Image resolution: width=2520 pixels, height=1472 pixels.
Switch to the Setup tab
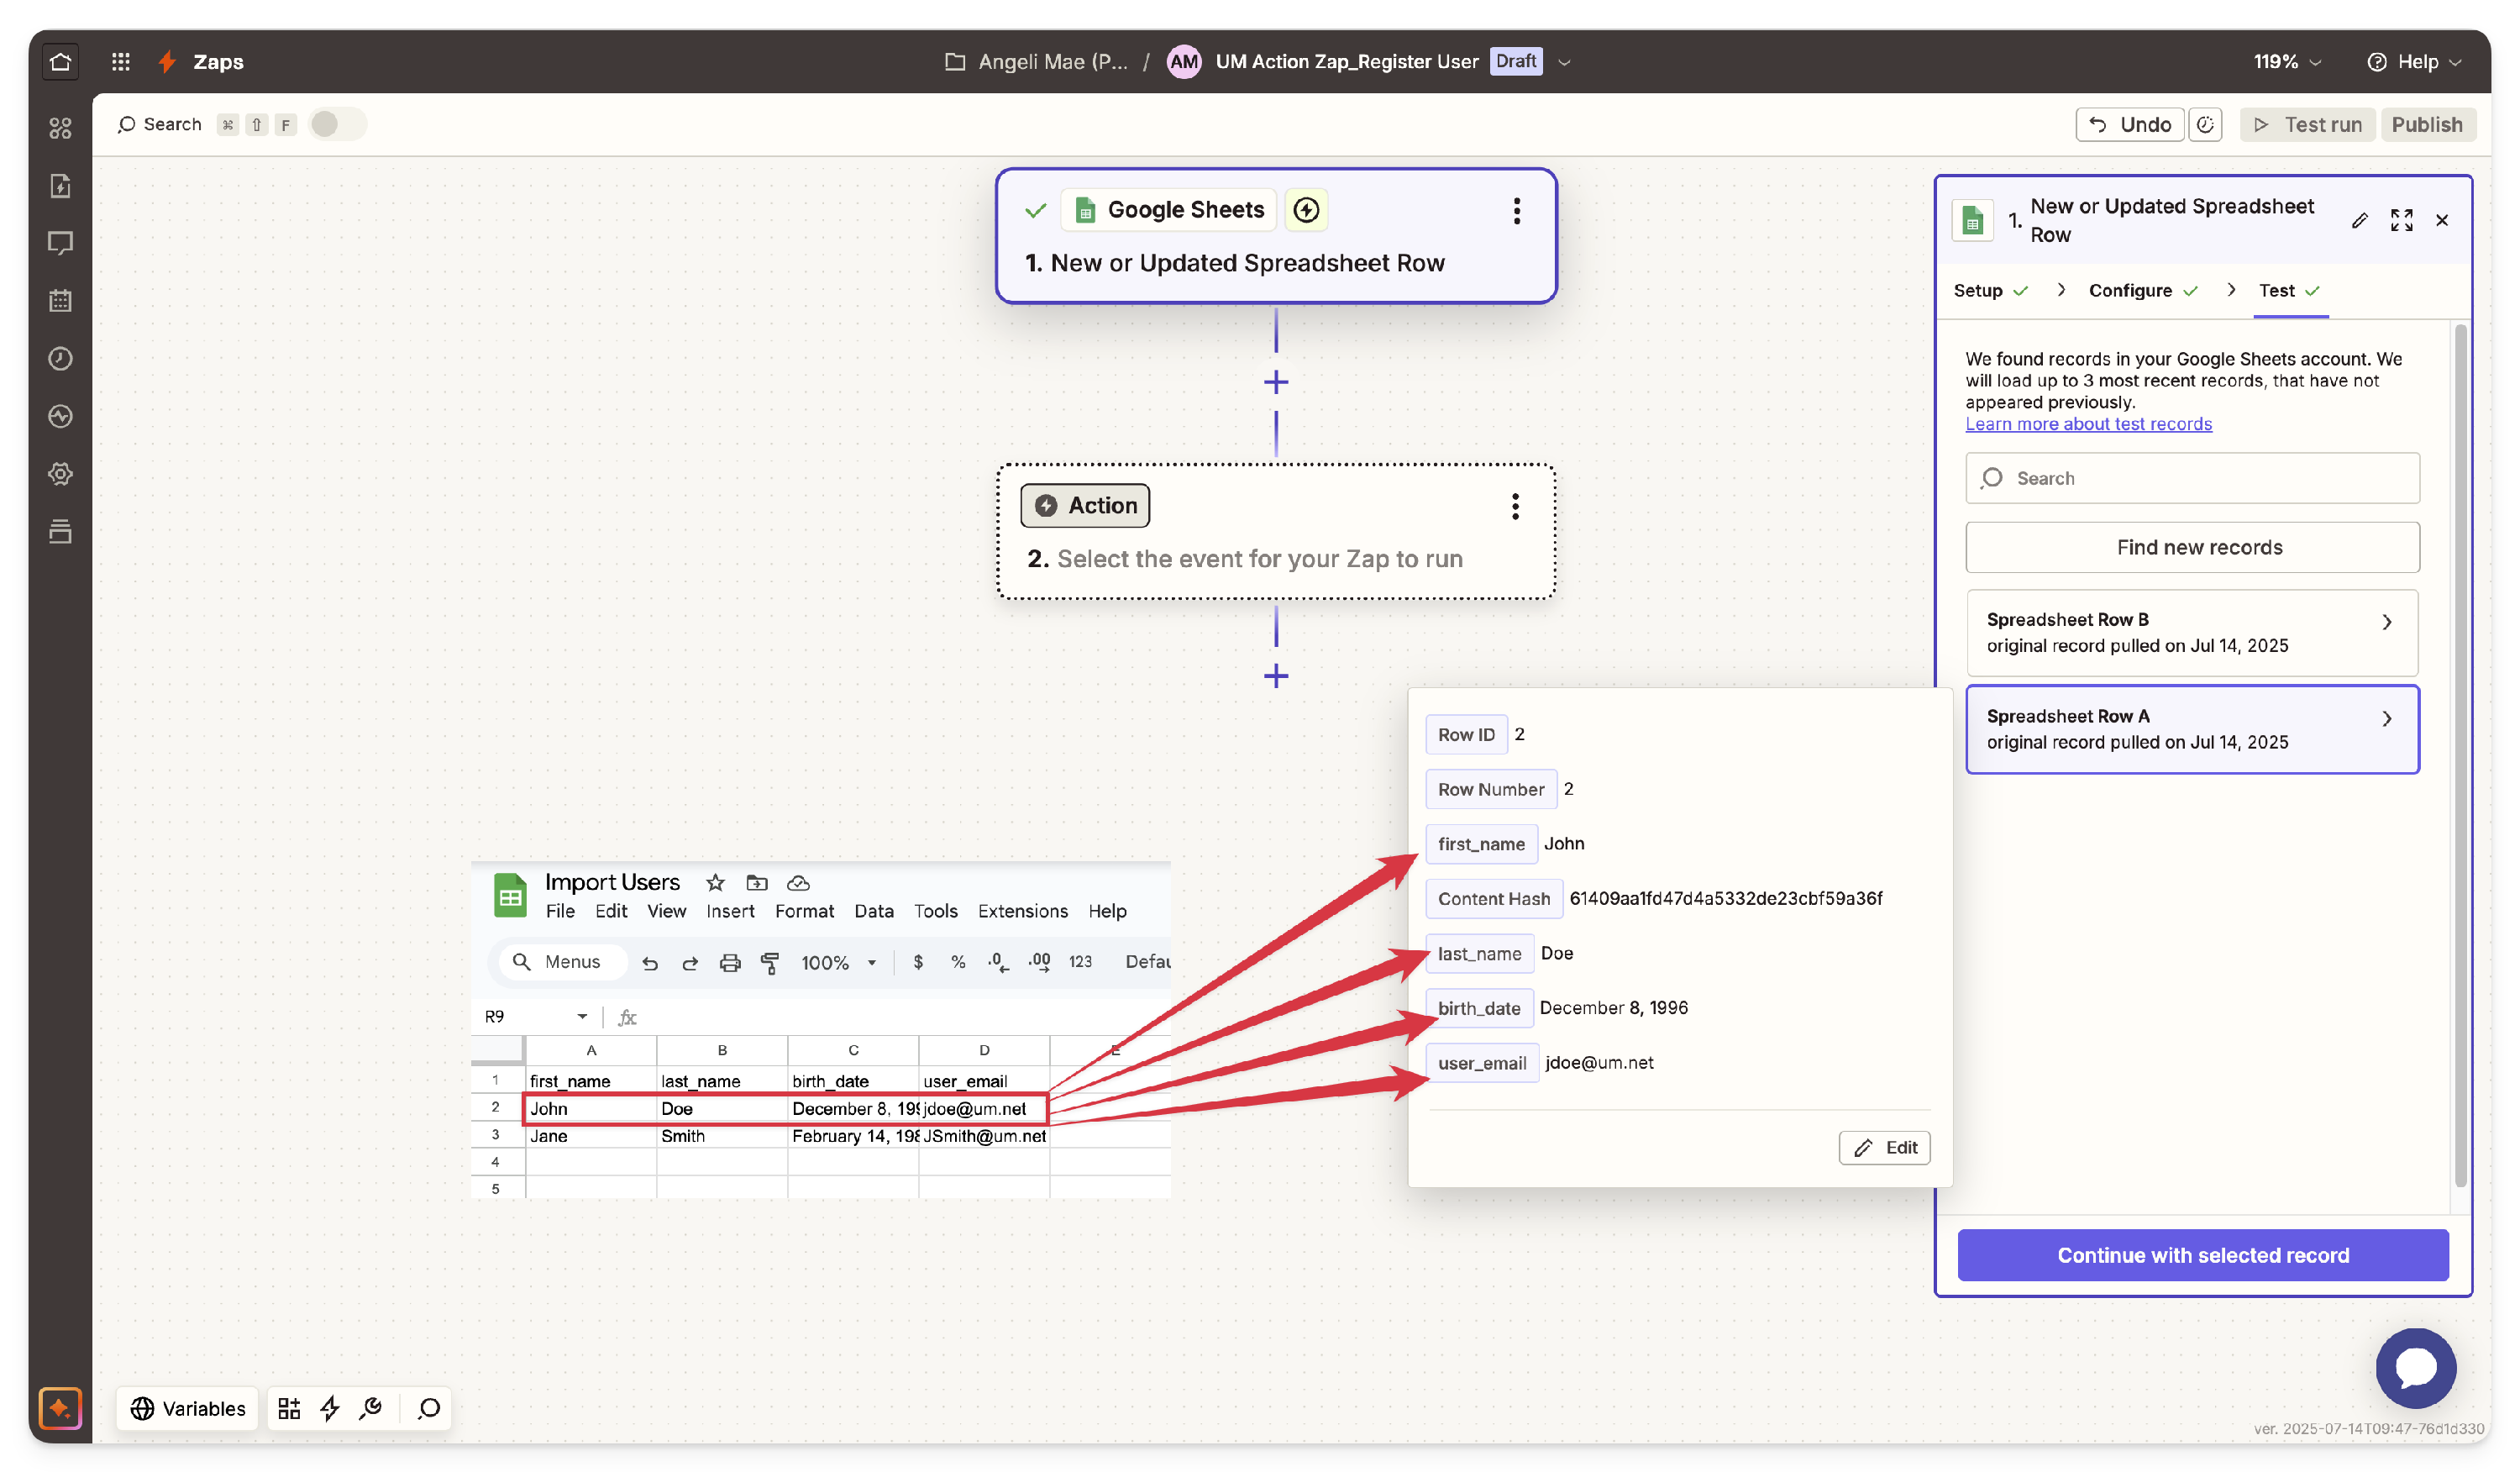1990,290
